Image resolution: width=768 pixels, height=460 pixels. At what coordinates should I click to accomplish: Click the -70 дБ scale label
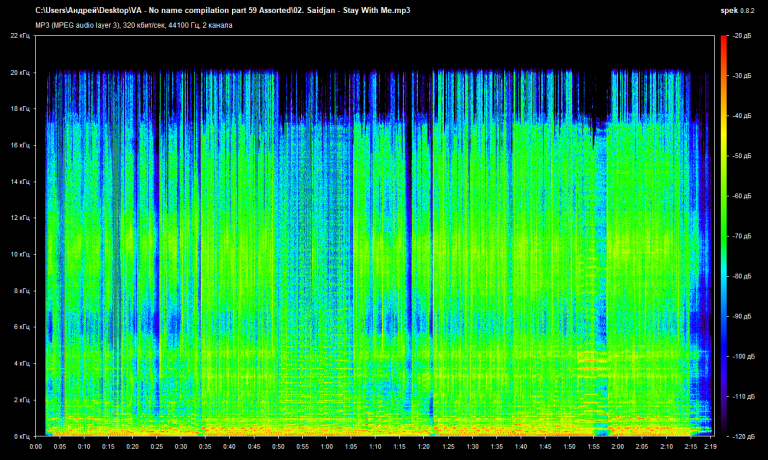pyautogui.click(x=742, y=237)
